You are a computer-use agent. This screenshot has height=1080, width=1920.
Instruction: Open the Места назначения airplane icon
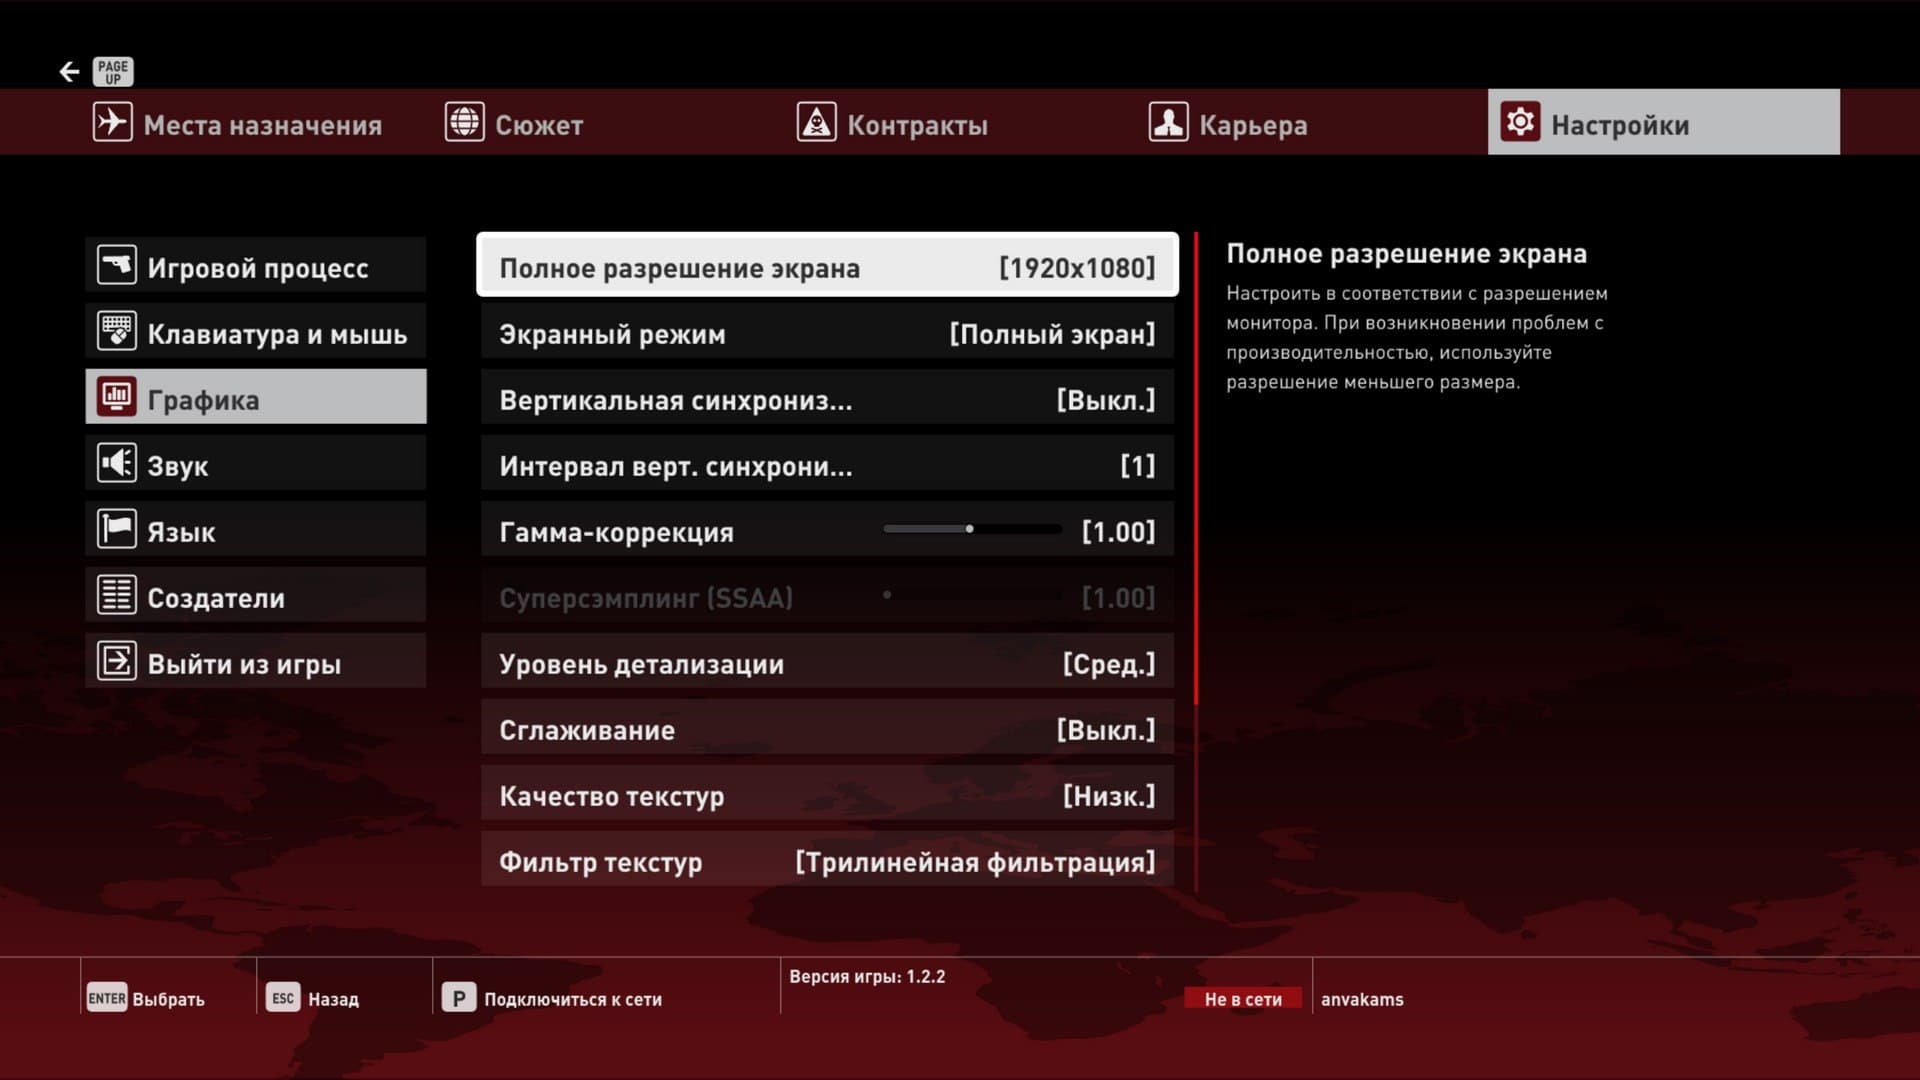(x=113, y=123)
